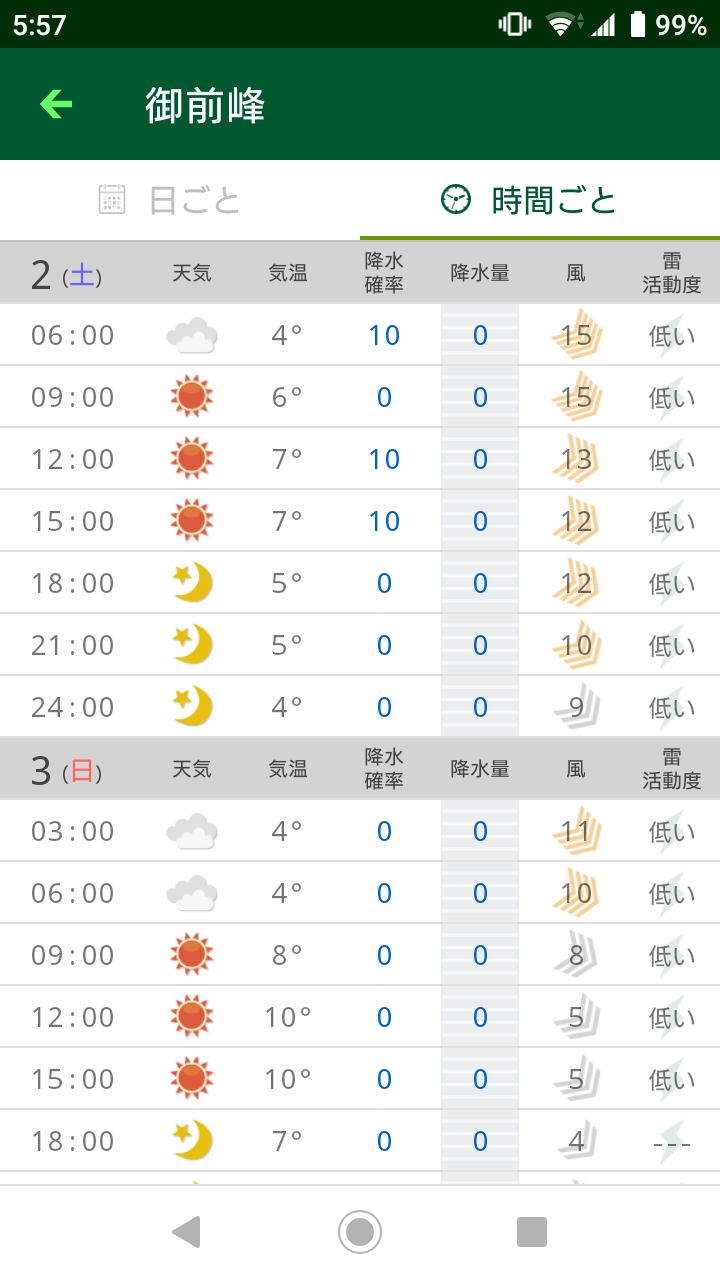The width and height of the screenshot is (720, 1280).
Task: Tap the 2 (土) date header
Action: 66,273
